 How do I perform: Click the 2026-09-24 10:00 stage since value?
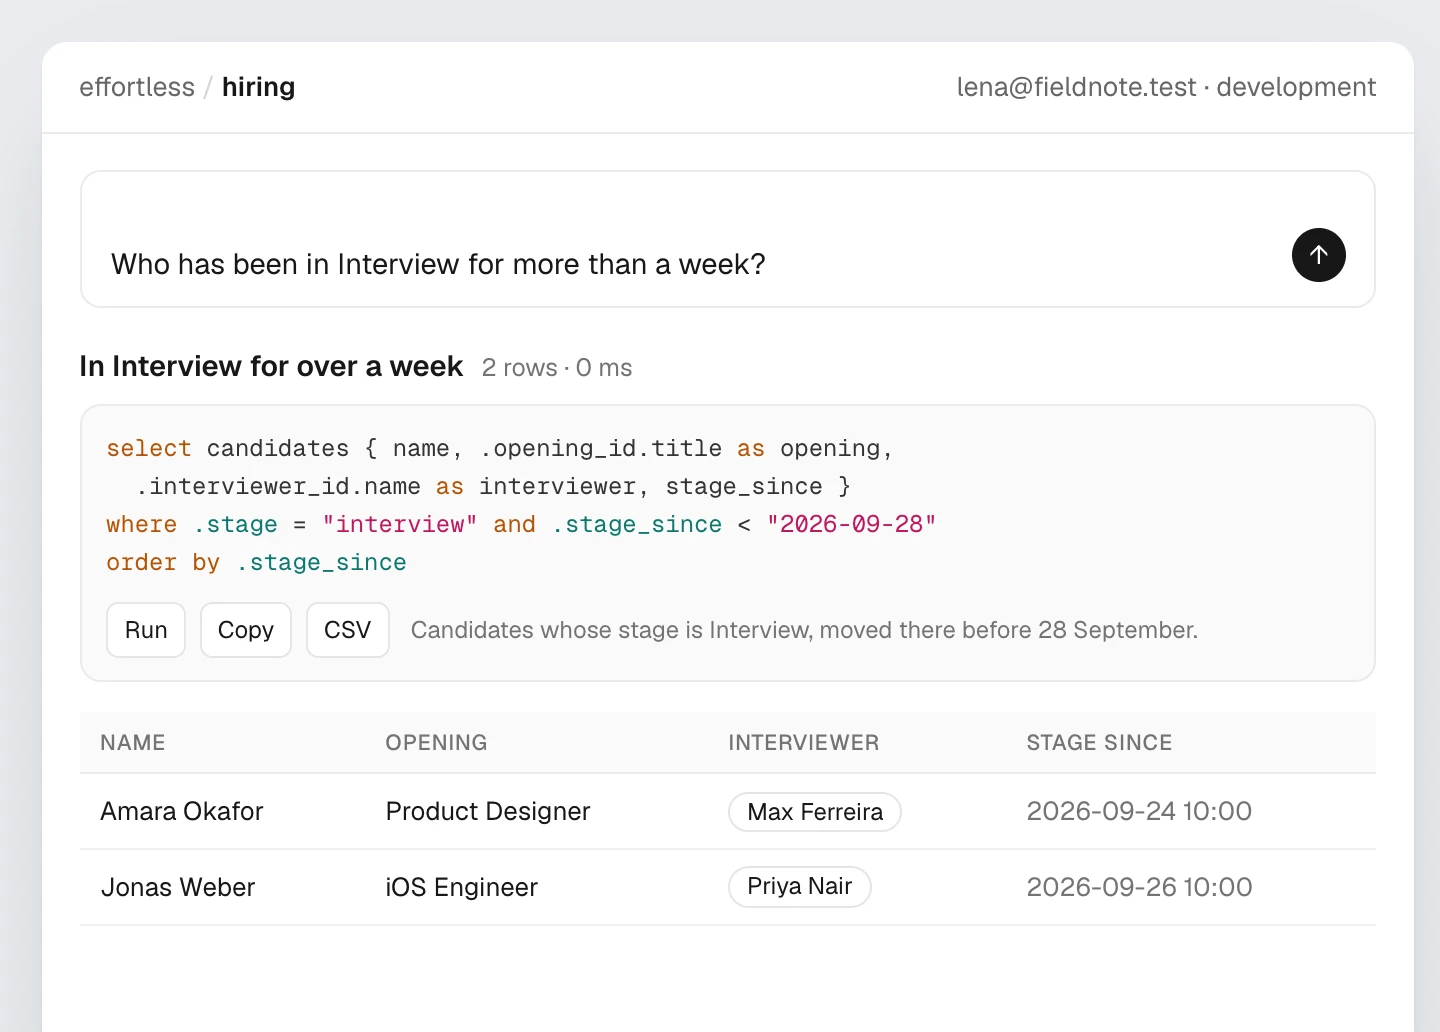click(x=1139, y=811)
